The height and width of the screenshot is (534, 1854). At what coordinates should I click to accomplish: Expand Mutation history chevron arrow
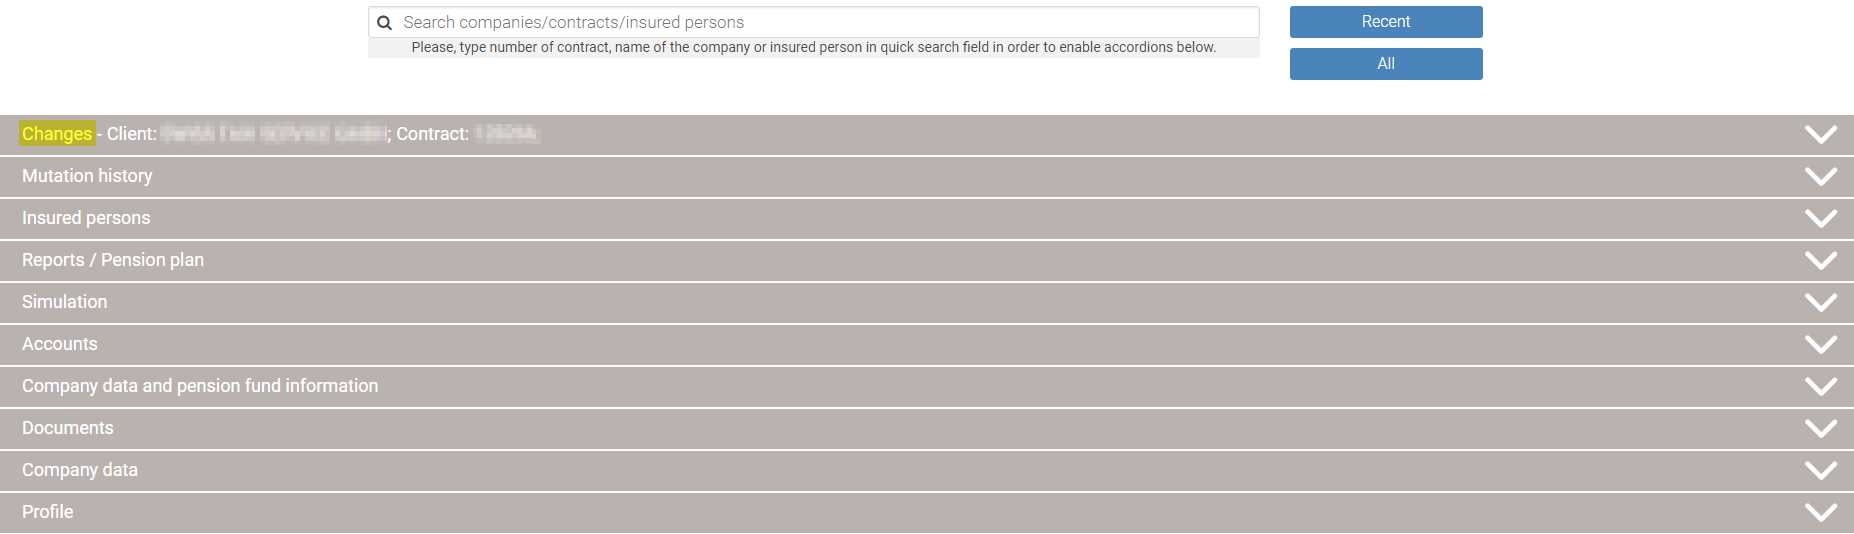pyautogui.click(x=1820, y=176)
